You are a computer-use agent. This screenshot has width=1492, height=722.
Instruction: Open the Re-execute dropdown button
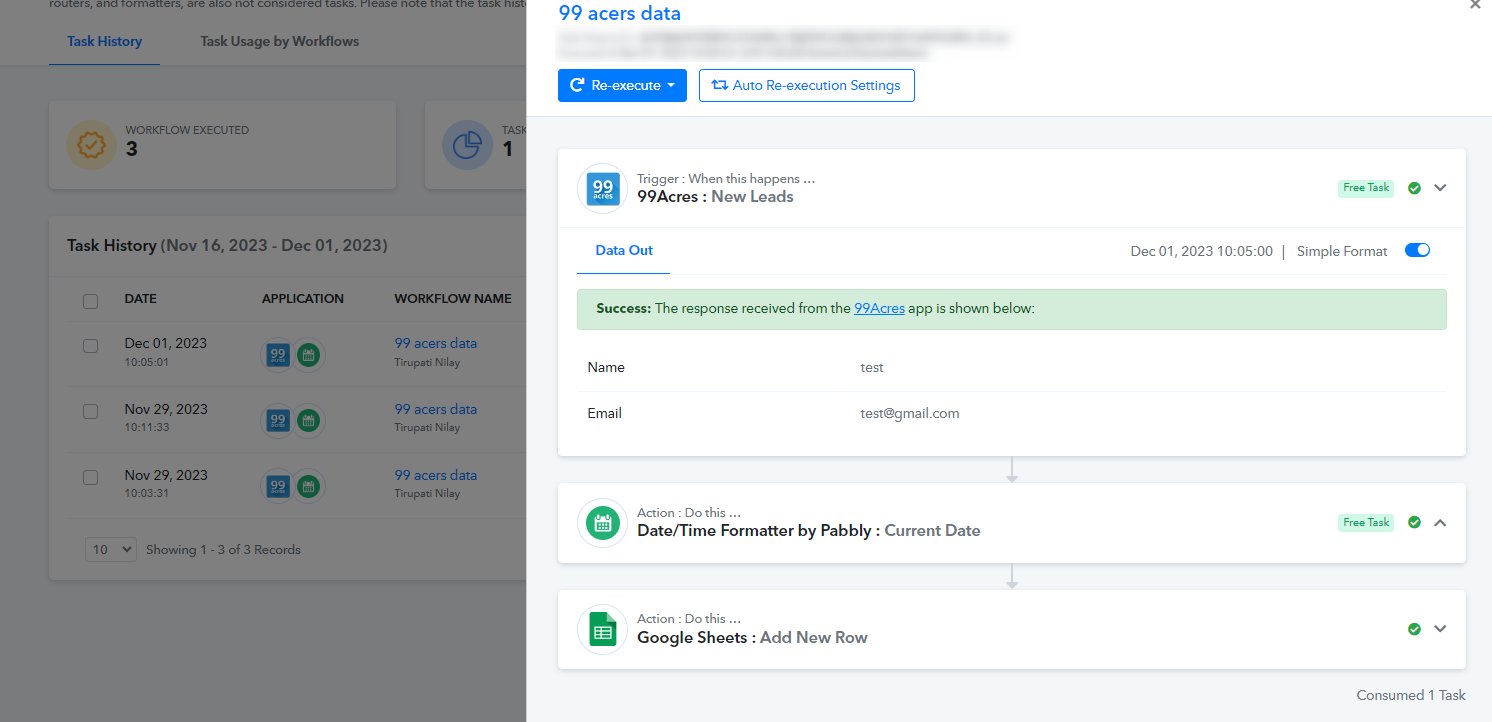[x=622, y=86]
